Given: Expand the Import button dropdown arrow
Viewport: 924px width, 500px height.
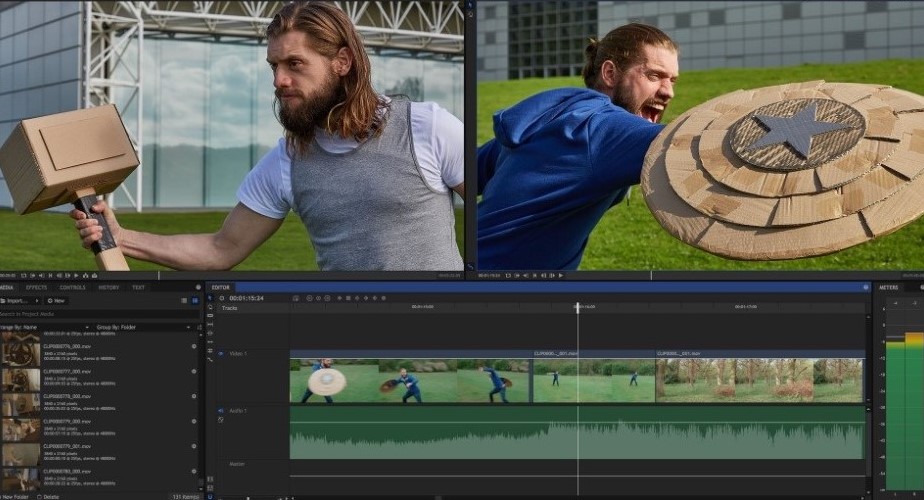Looking at the screenshot, I should (x=37, y=300).
